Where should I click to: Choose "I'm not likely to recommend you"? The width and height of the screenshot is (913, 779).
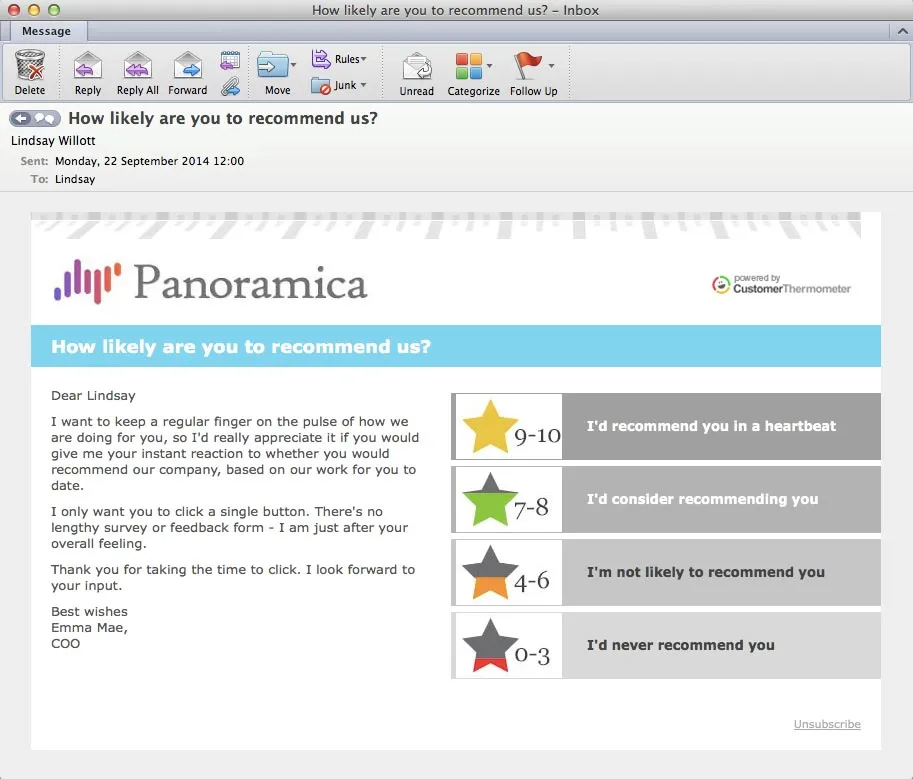(x=706, y=572)
